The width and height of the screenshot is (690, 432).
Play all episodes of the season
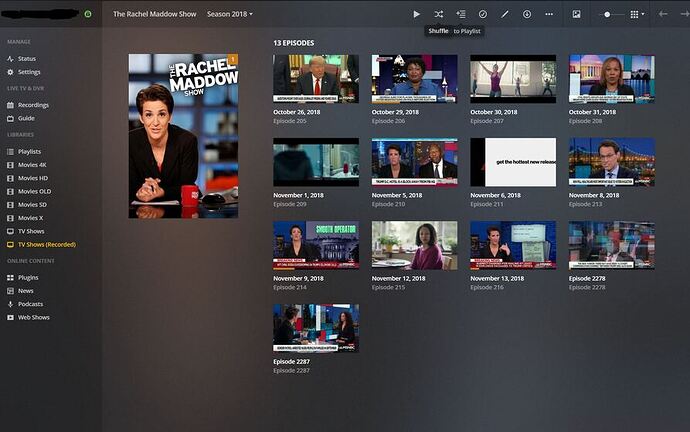[416, 14]
